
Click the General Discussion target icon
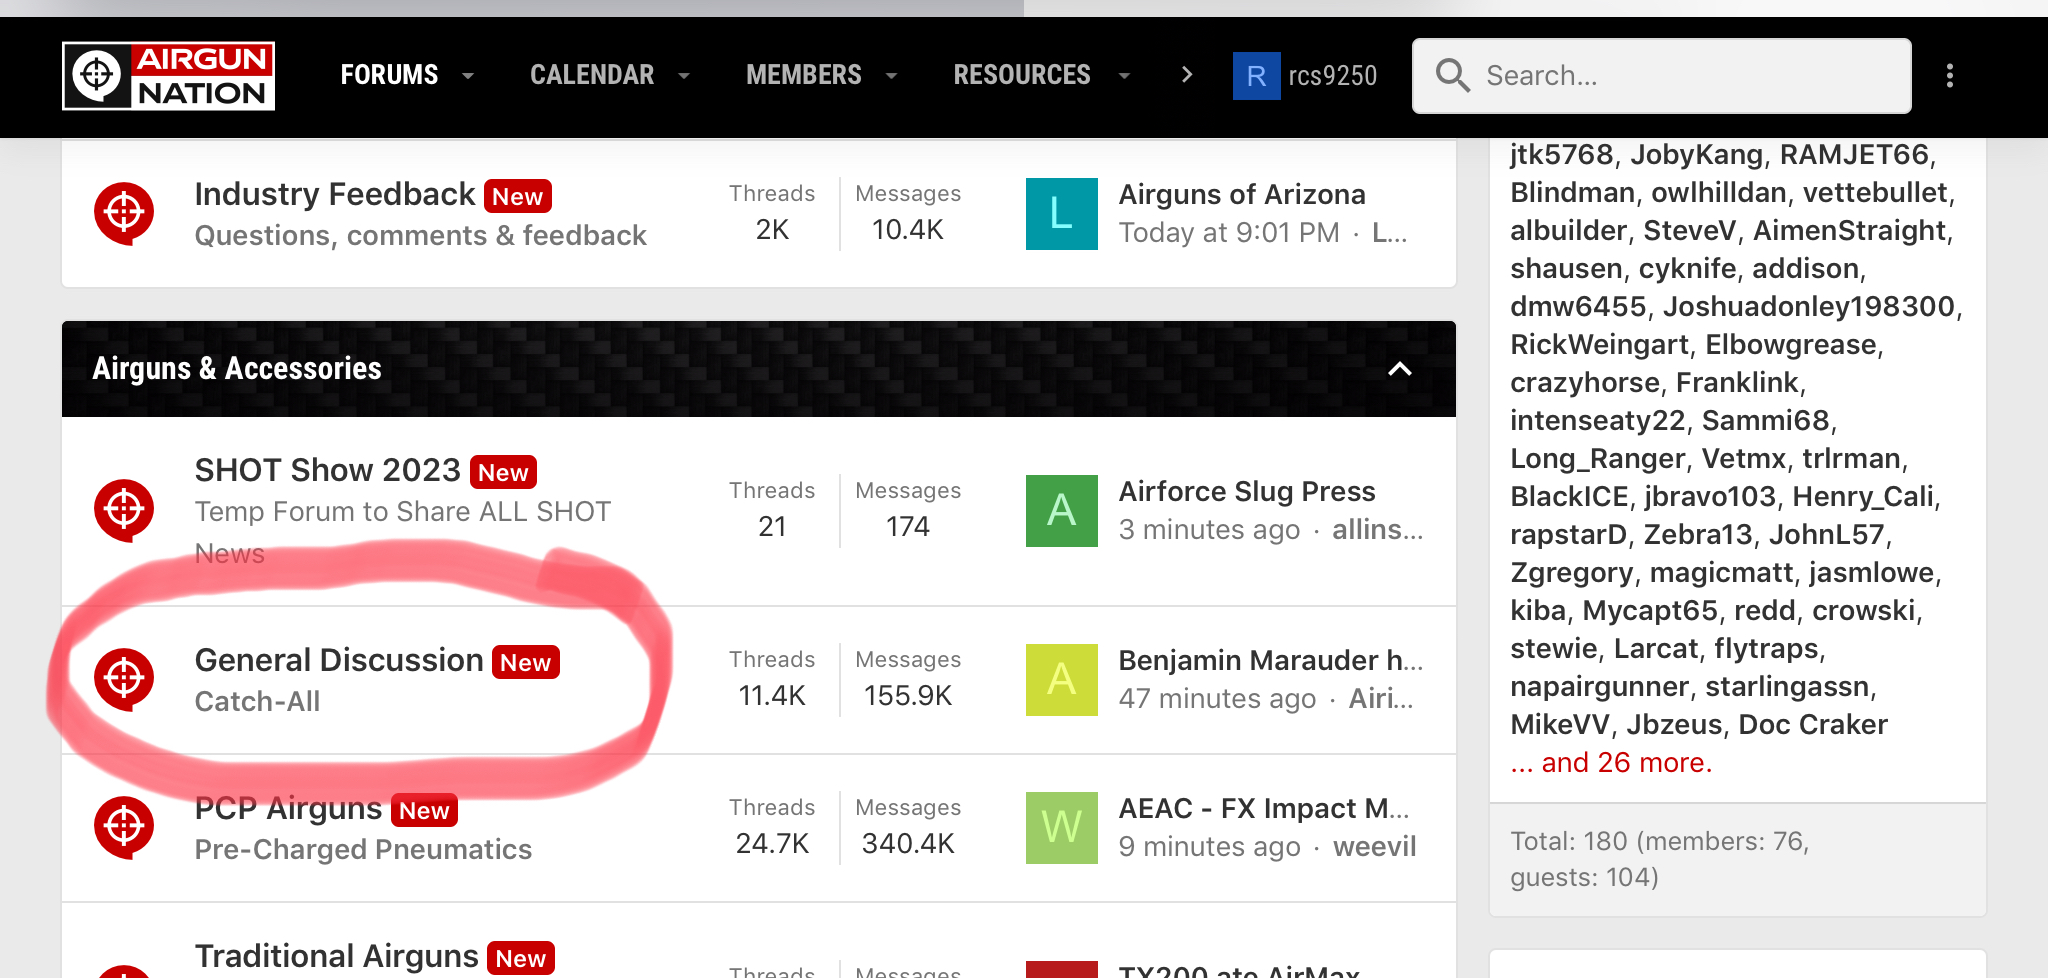pos(124,679)
